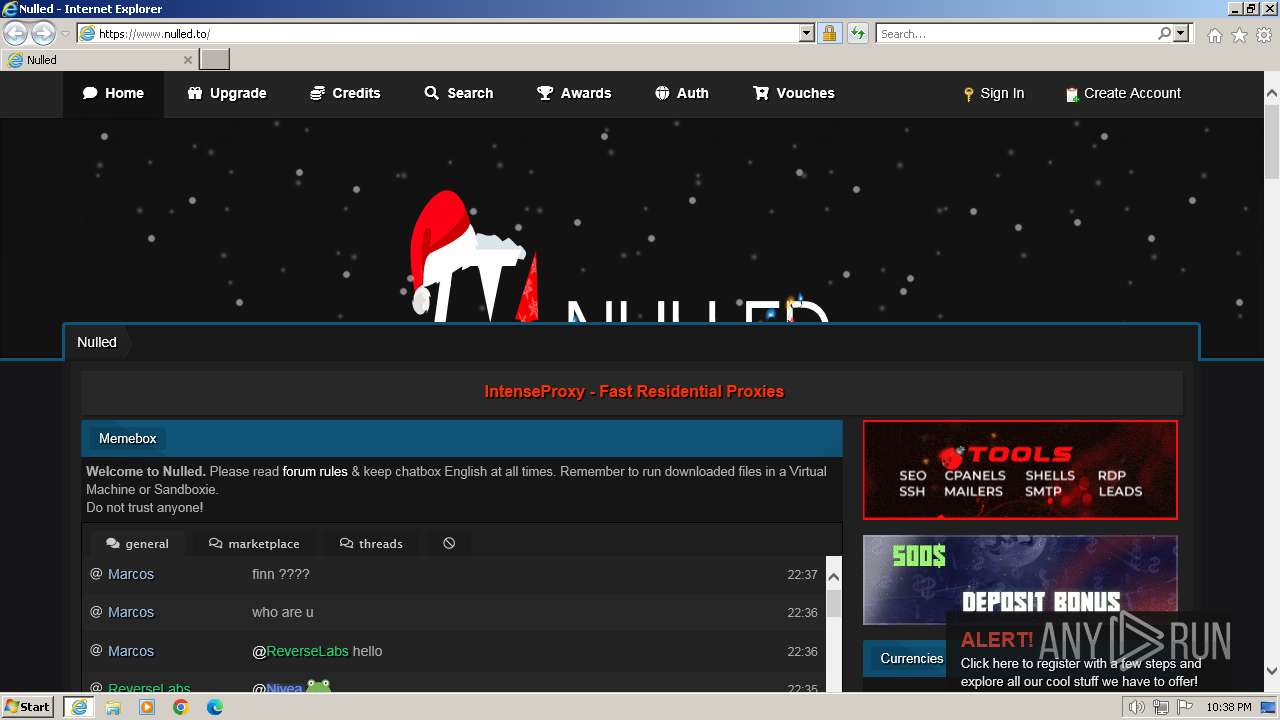The image size is (1280, 720).
Task: Open the Vouches nav item
Action: (794, 93)
